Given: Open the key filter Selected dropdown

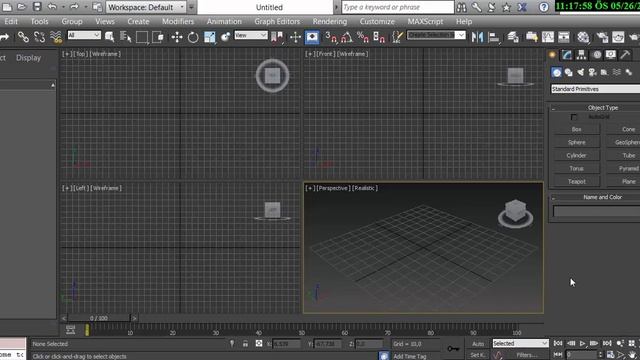Looking at the screenshot, I should pyautogui.click(x=520, y=344).
